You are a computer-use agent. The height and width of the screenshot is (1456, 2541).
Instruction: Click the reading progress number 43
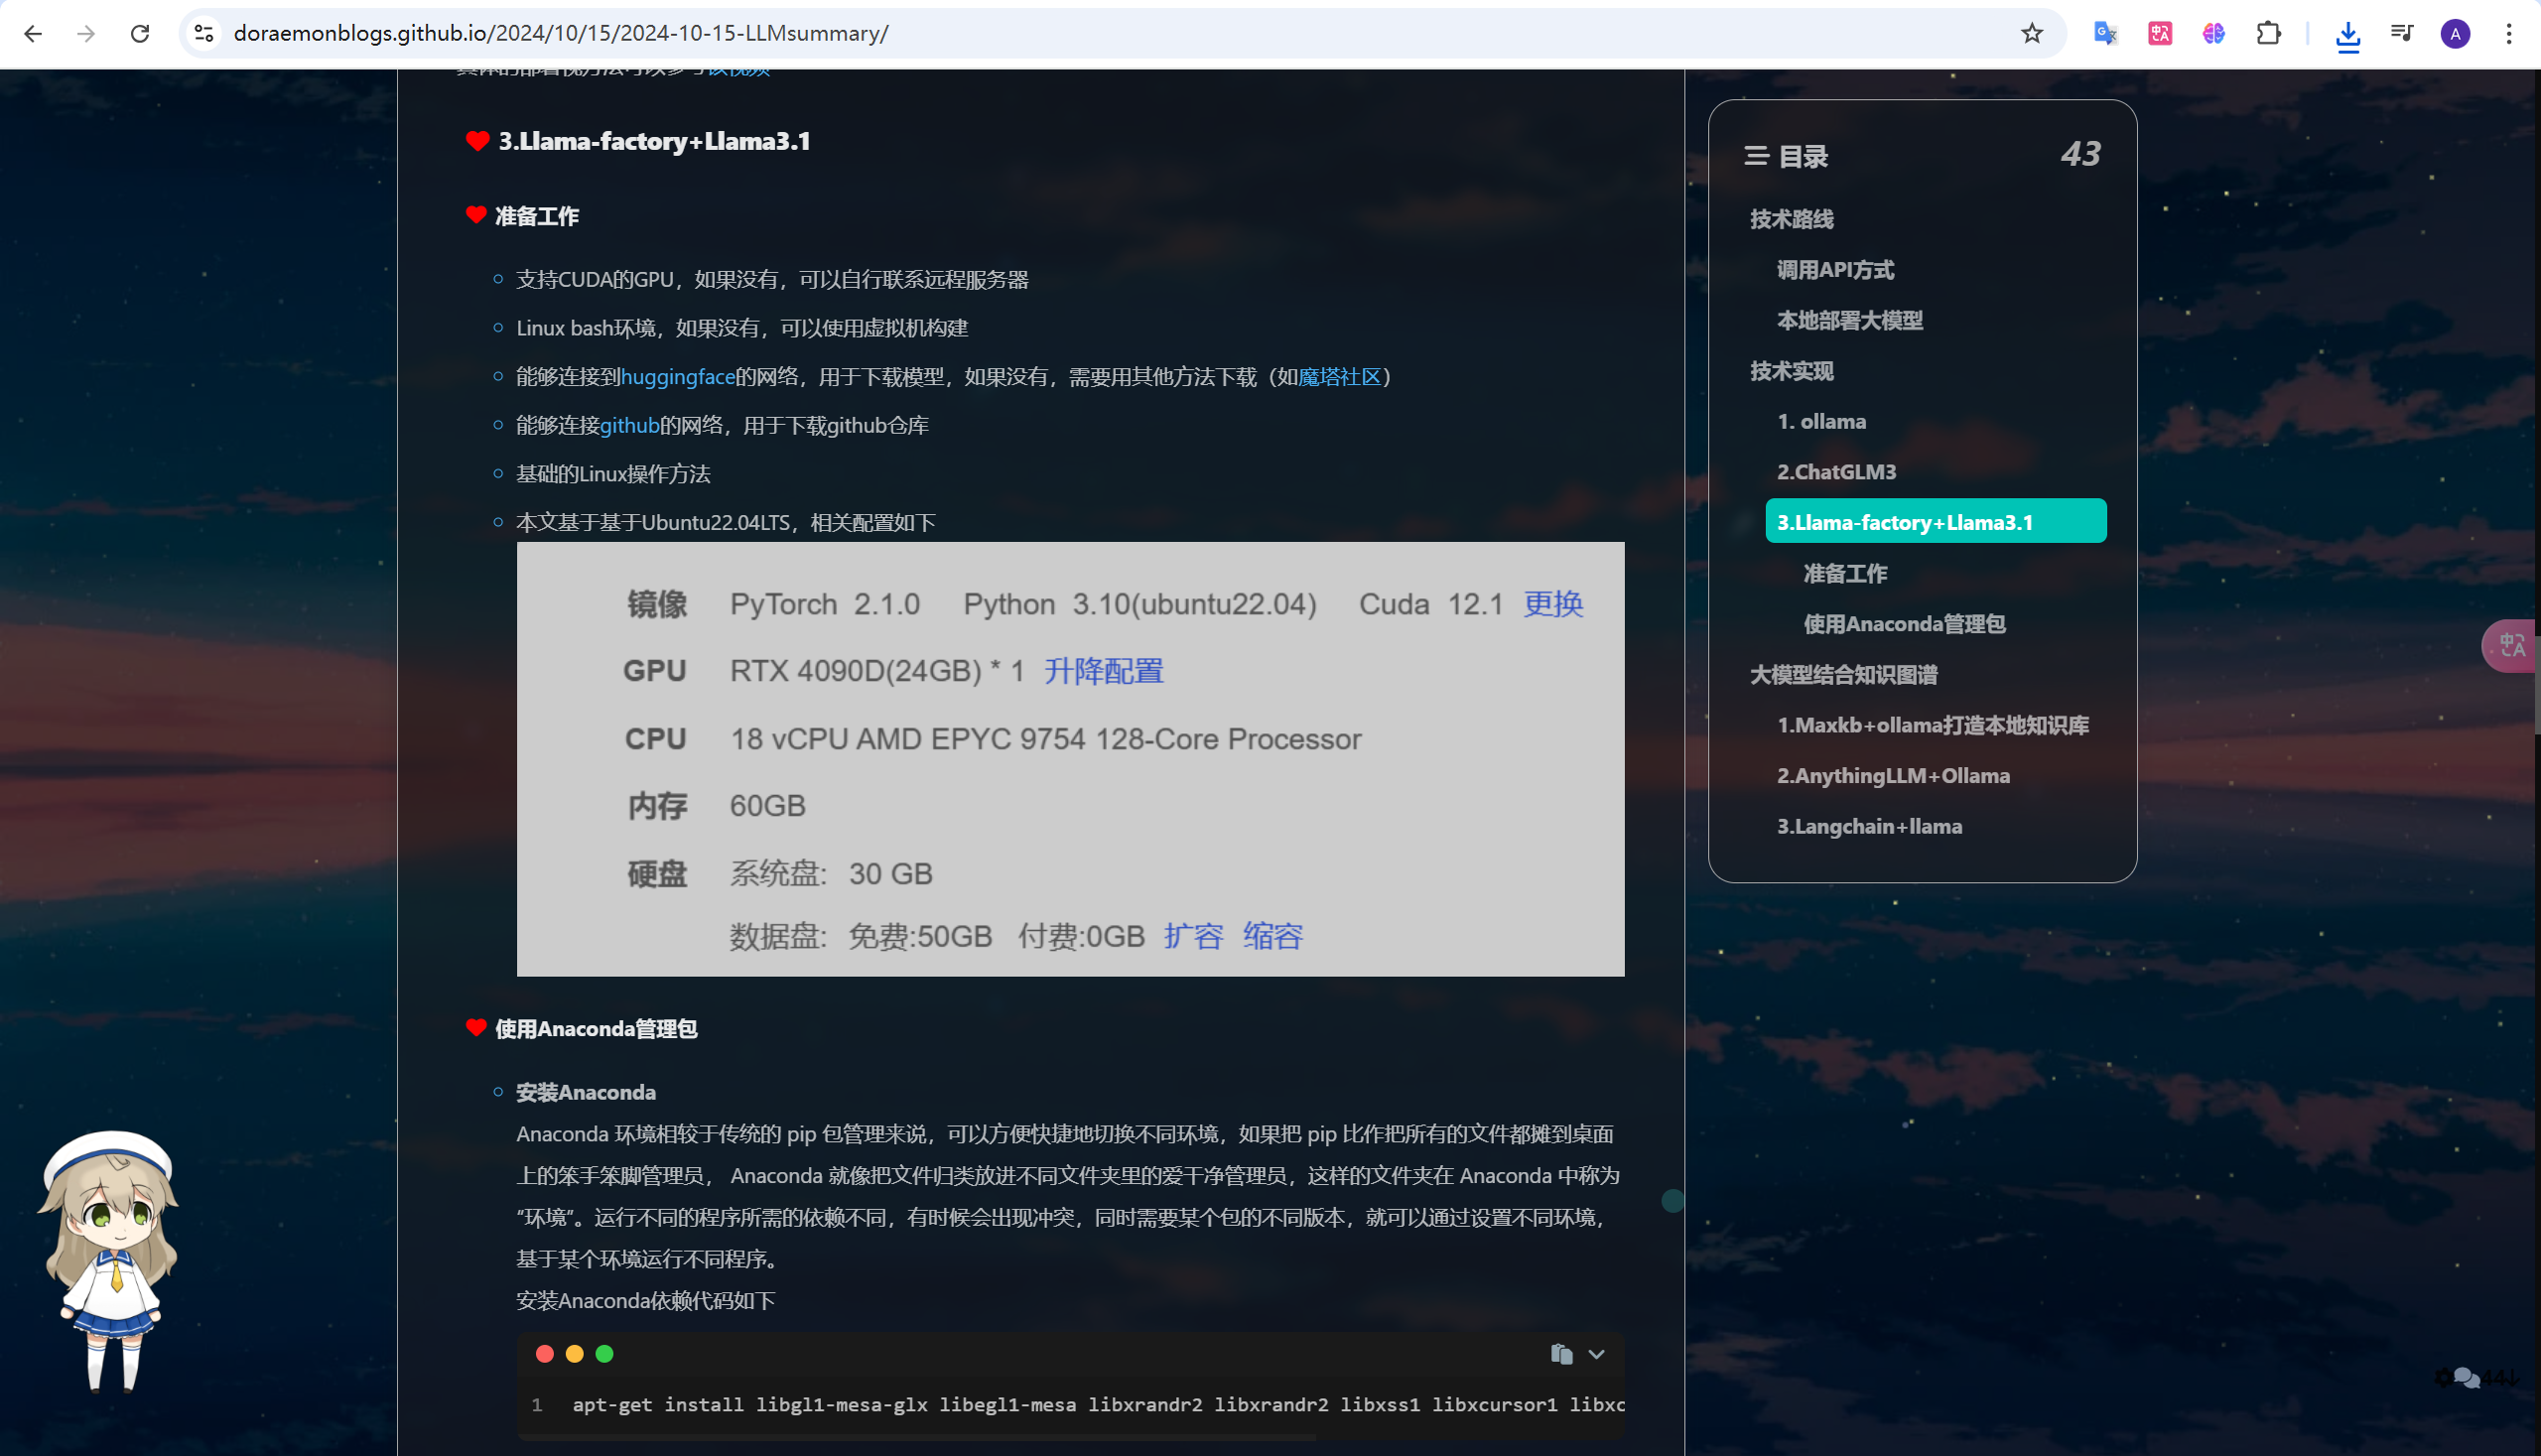[2080, 154]
